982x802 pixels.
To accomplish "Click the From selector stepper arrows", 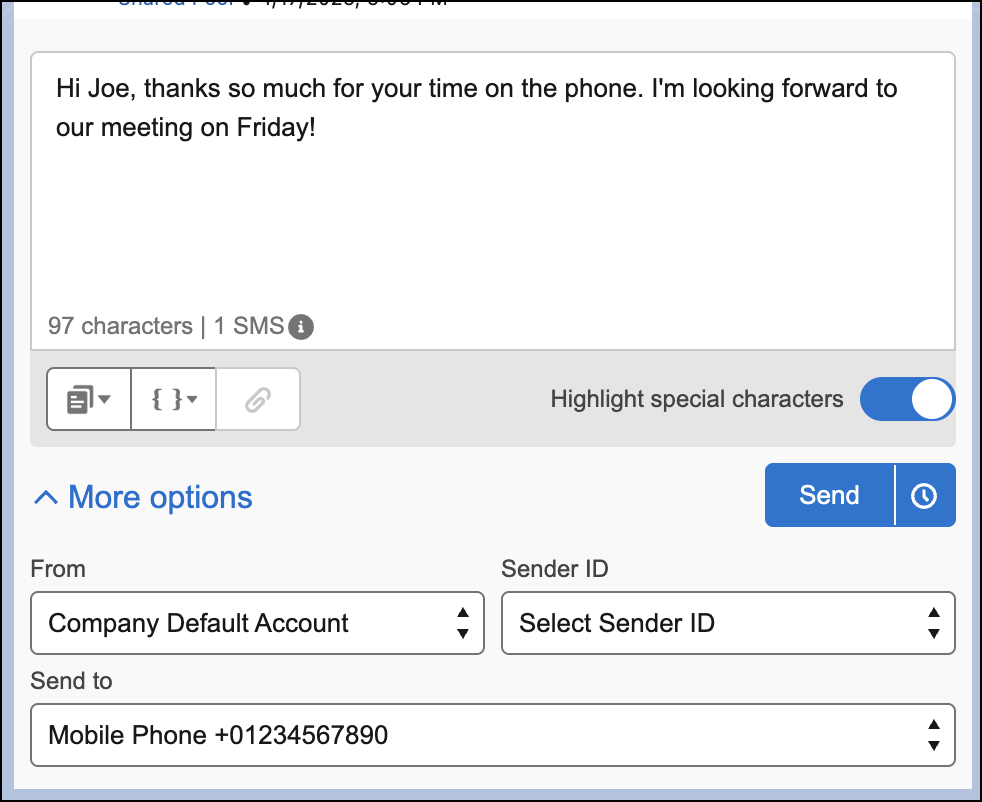I will pyautogui.click(x=462, y=623).
